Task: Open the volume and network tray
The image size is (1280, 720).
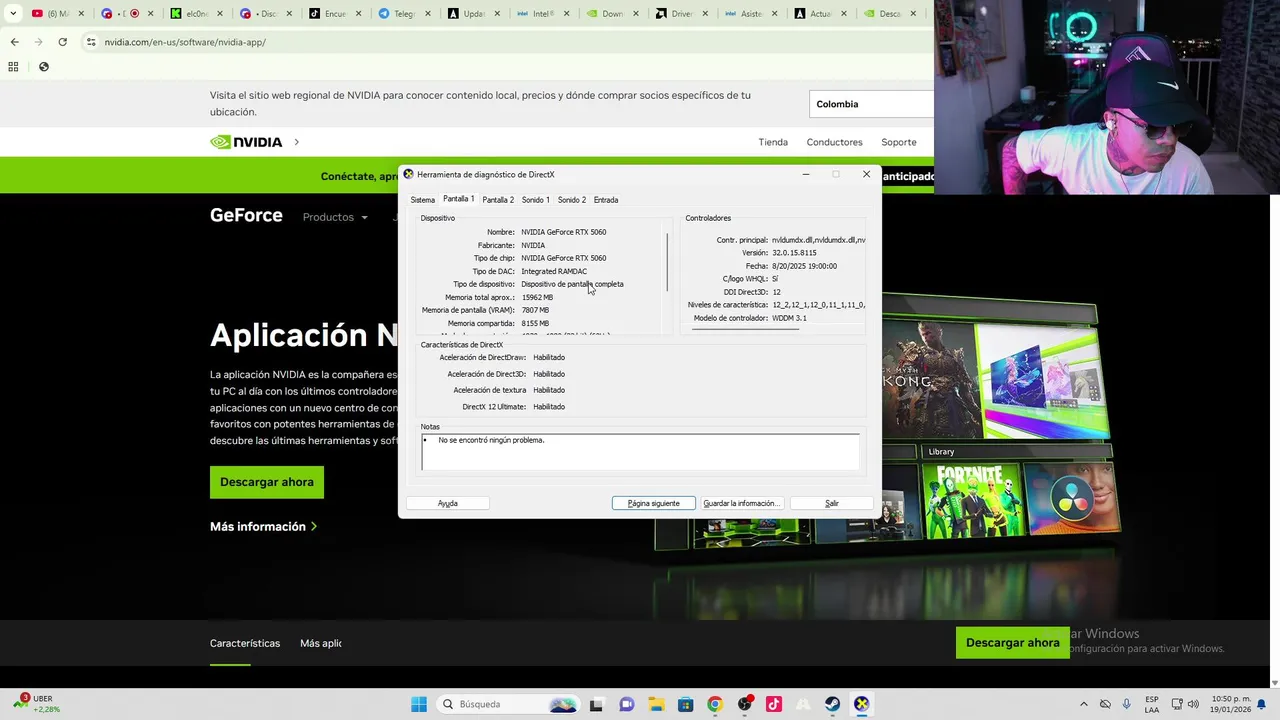Action: pyautogui.click(x=1187, y=704)
